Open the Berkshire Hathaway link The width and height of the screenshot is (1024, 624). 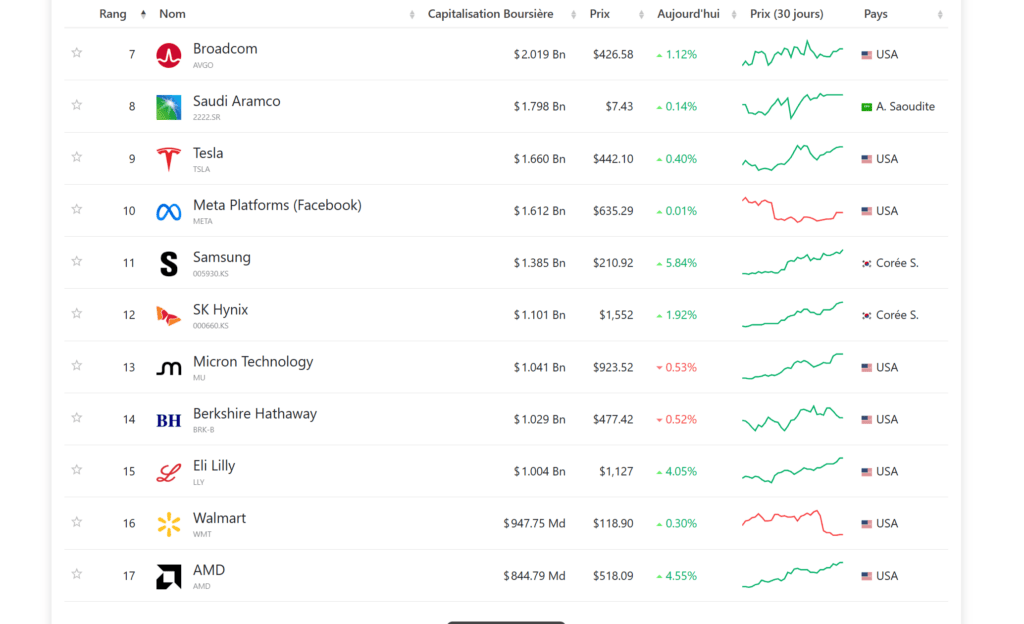click(x=255, y=414)
